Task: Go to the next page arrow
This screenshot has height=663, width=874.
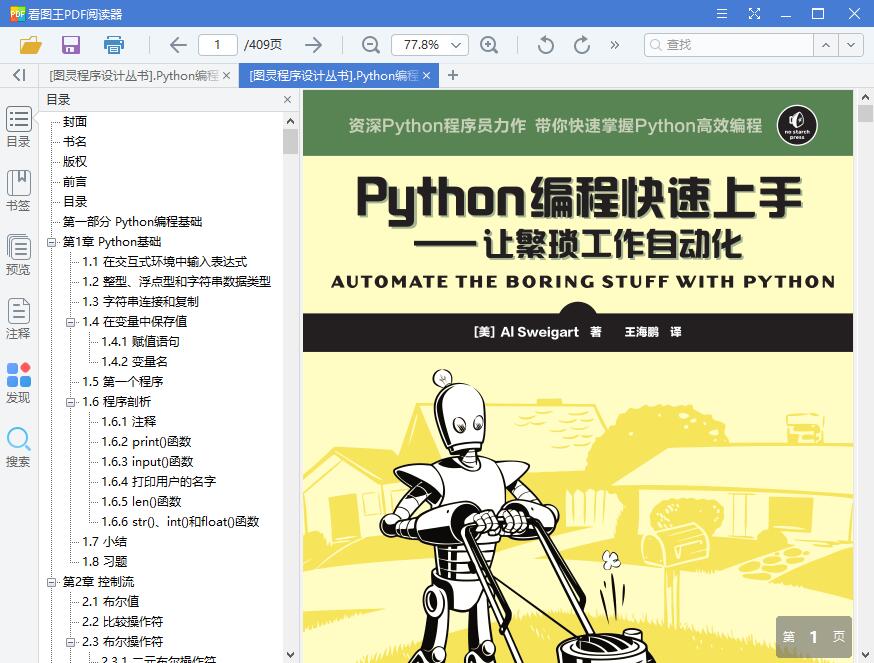Action: [x=313, y=45]
